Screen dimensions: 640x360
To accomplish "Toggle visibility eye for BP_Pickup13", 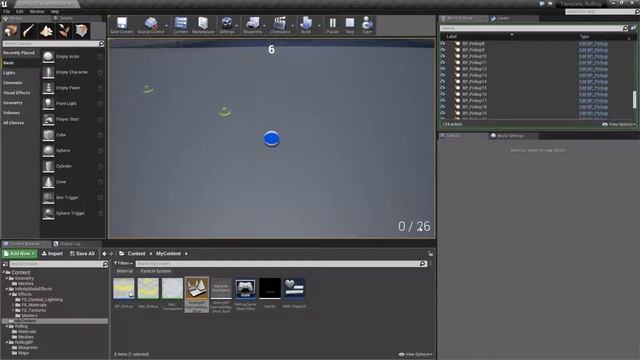I will (x=443, y=75).
